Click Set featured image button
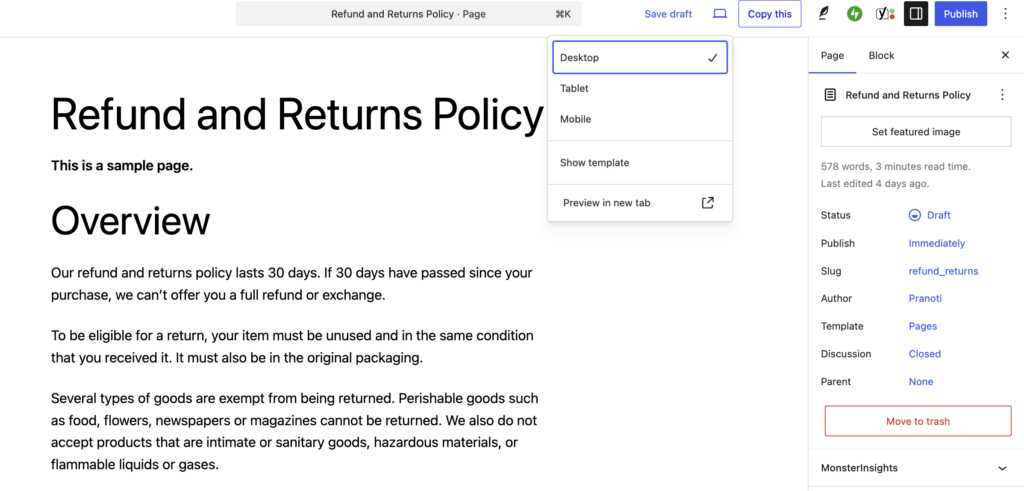 point(916,132)
